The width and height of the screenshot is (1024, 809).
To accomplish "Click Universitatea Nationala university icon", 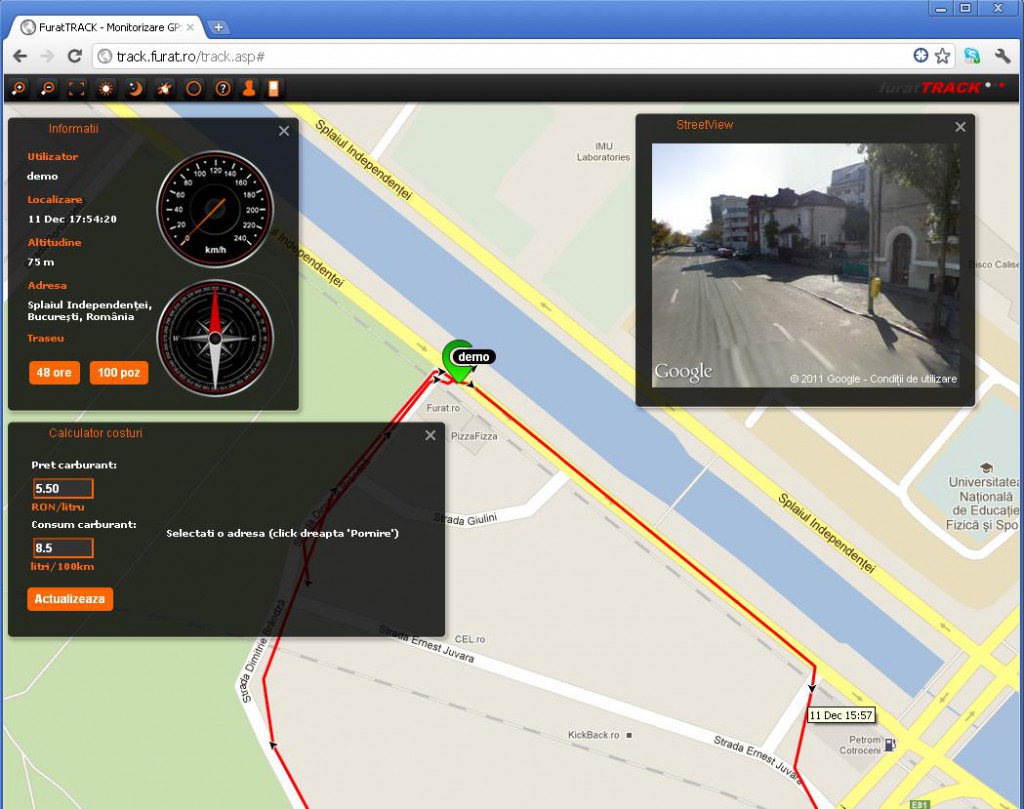I will point(986,468).
